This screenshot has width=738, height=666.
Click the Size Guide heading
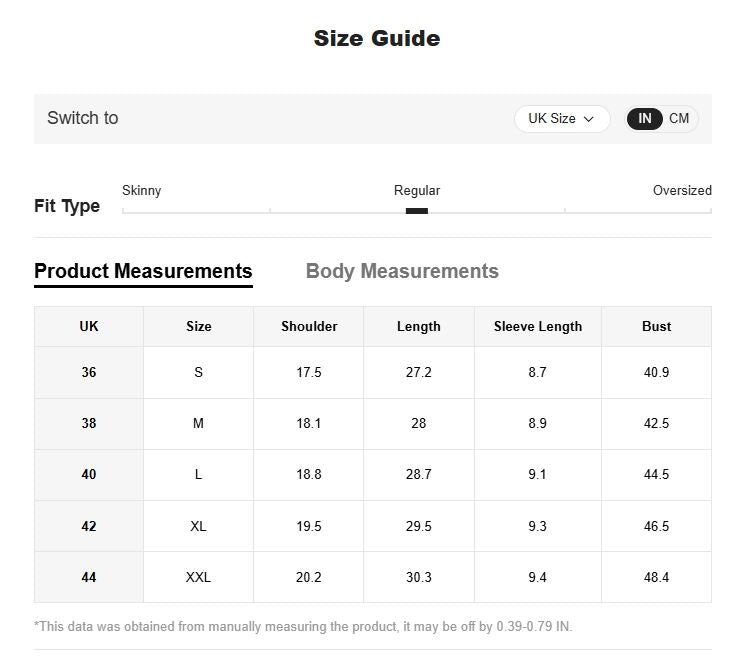click(x=377, y=39)
